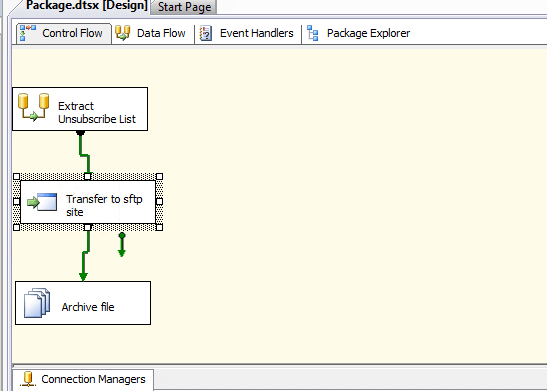This screenshot has height=391, width=547.
Task: Click the Data Flow cylinders icon
Action: (x=122, y=33)
